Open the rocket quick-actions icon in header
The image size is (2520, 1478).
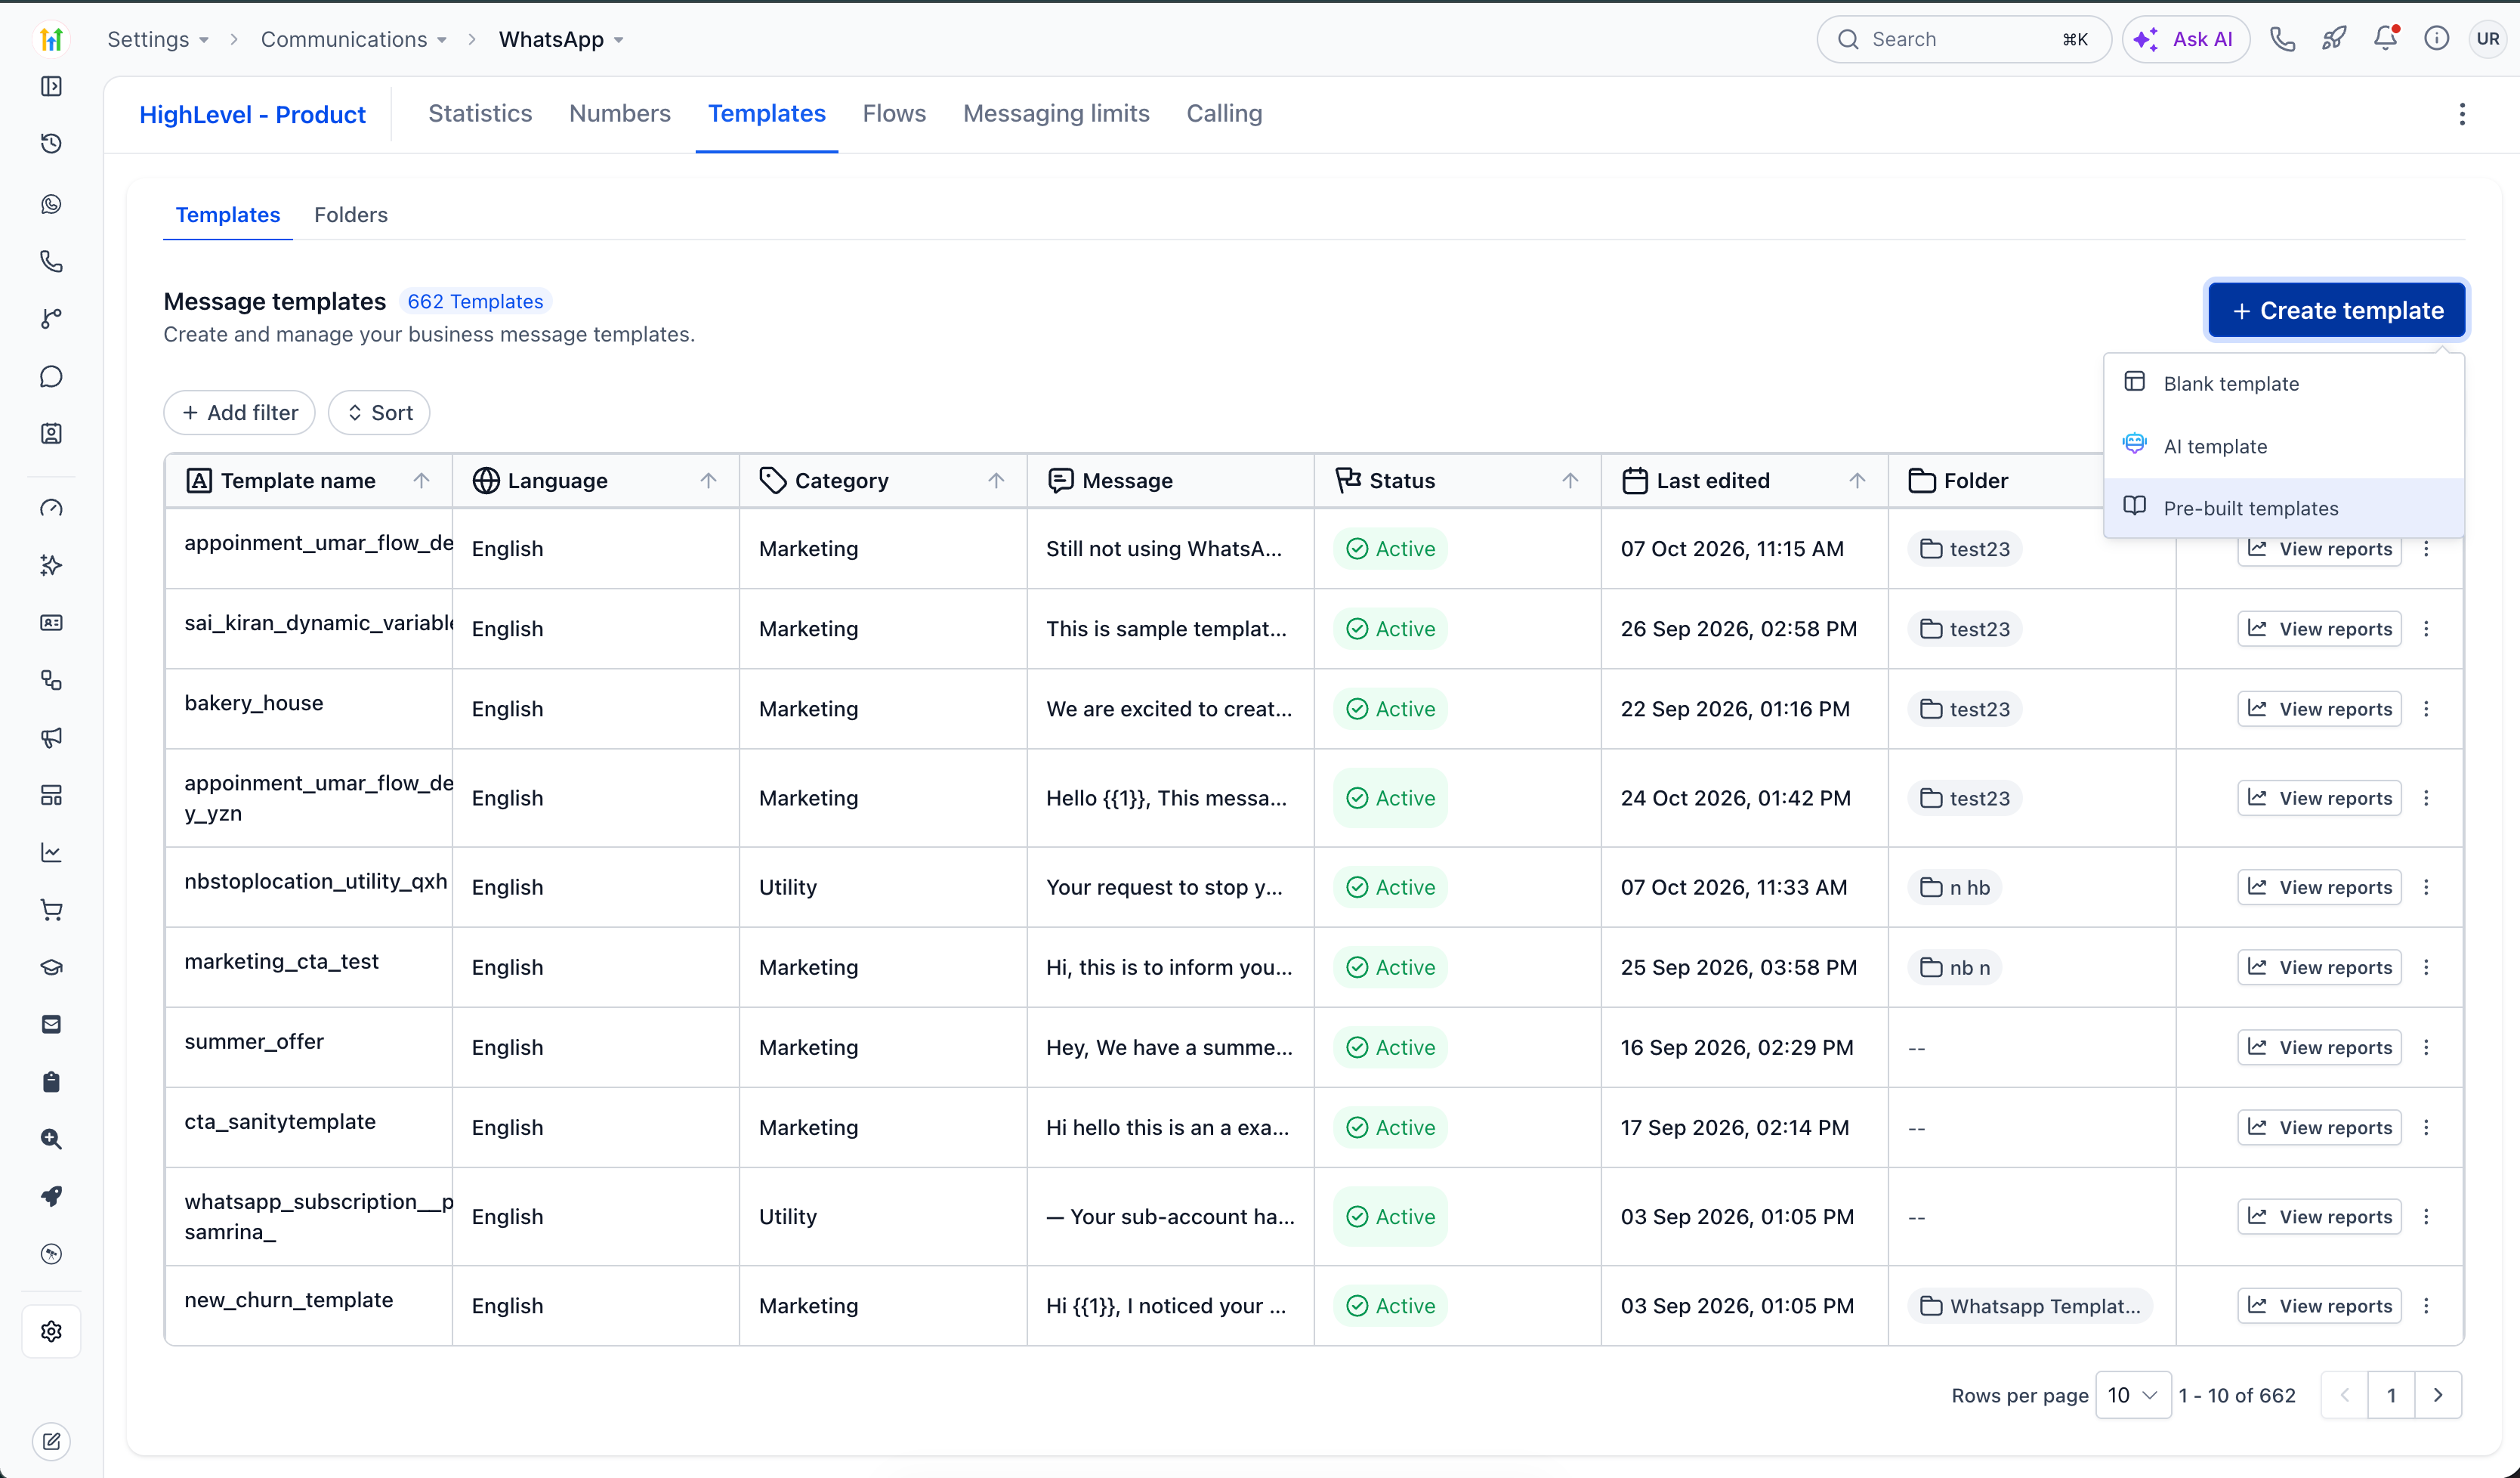(2334, 39)
